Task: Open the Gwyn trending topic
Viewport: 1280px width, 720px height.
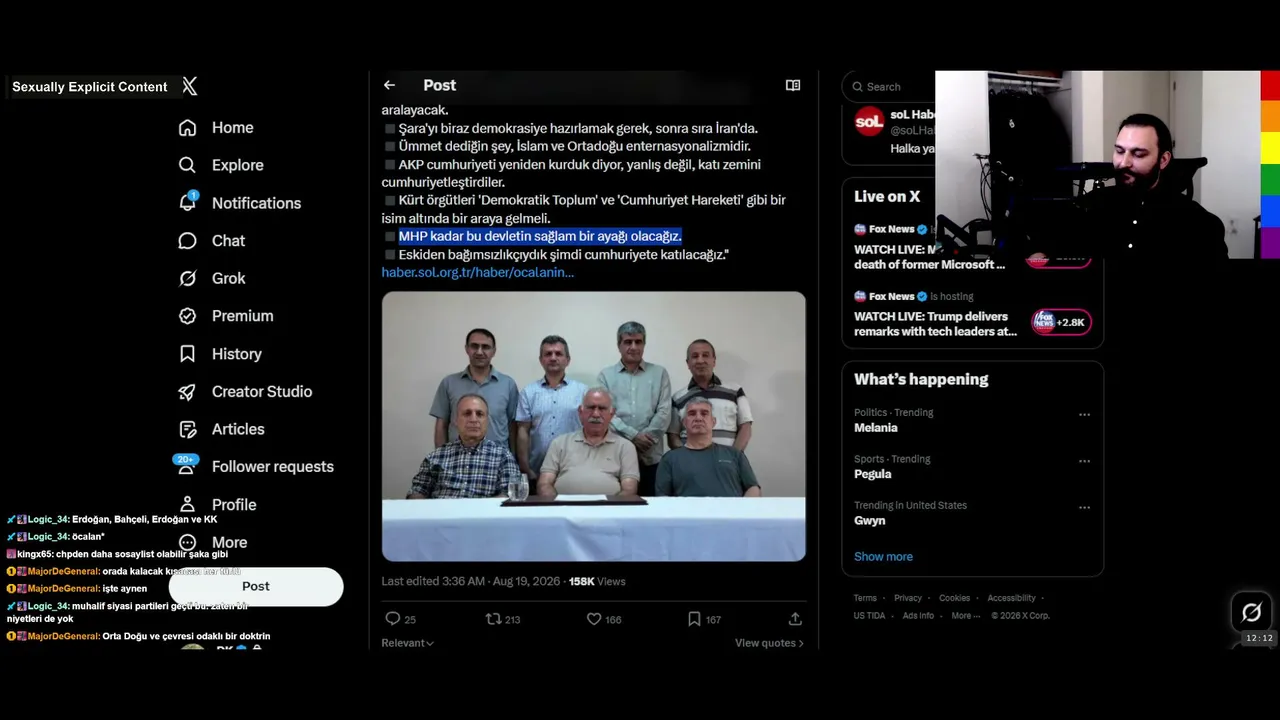Action: pyautogui.click(x=972, y=513)
